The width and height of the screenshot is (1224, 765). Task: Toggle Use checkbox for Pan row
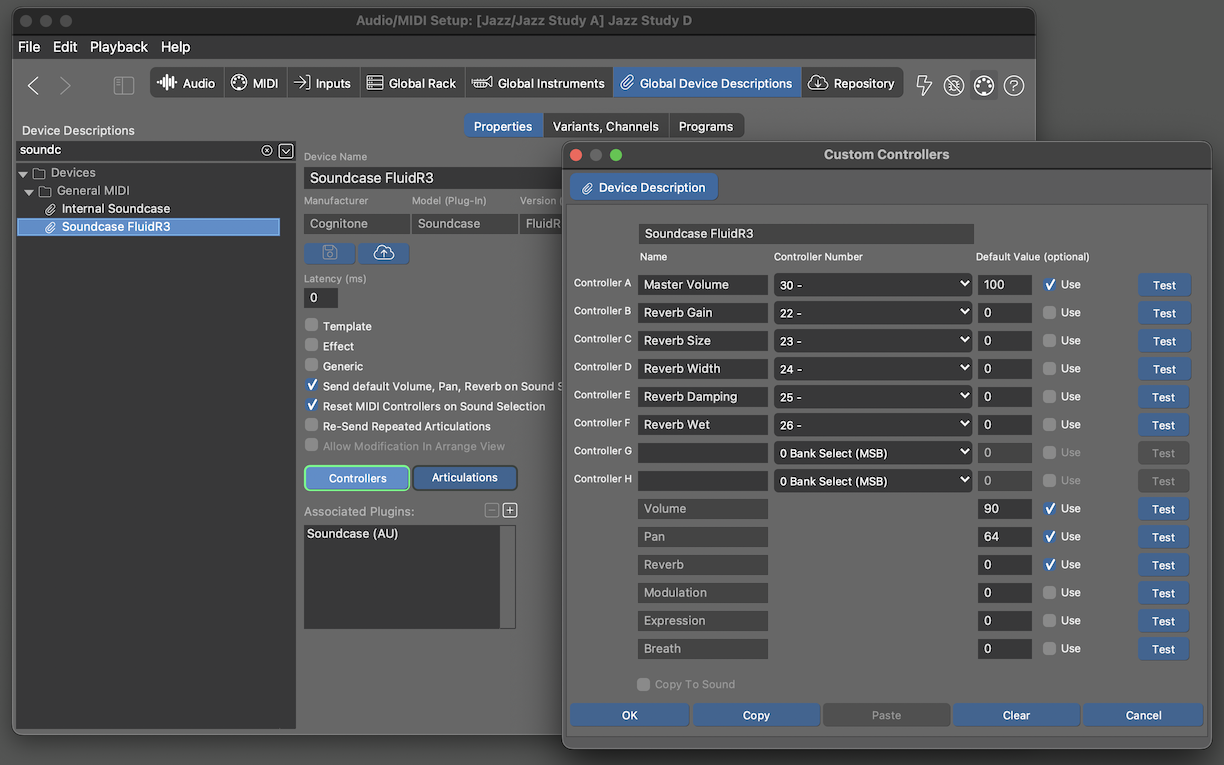pos(1050,536)
